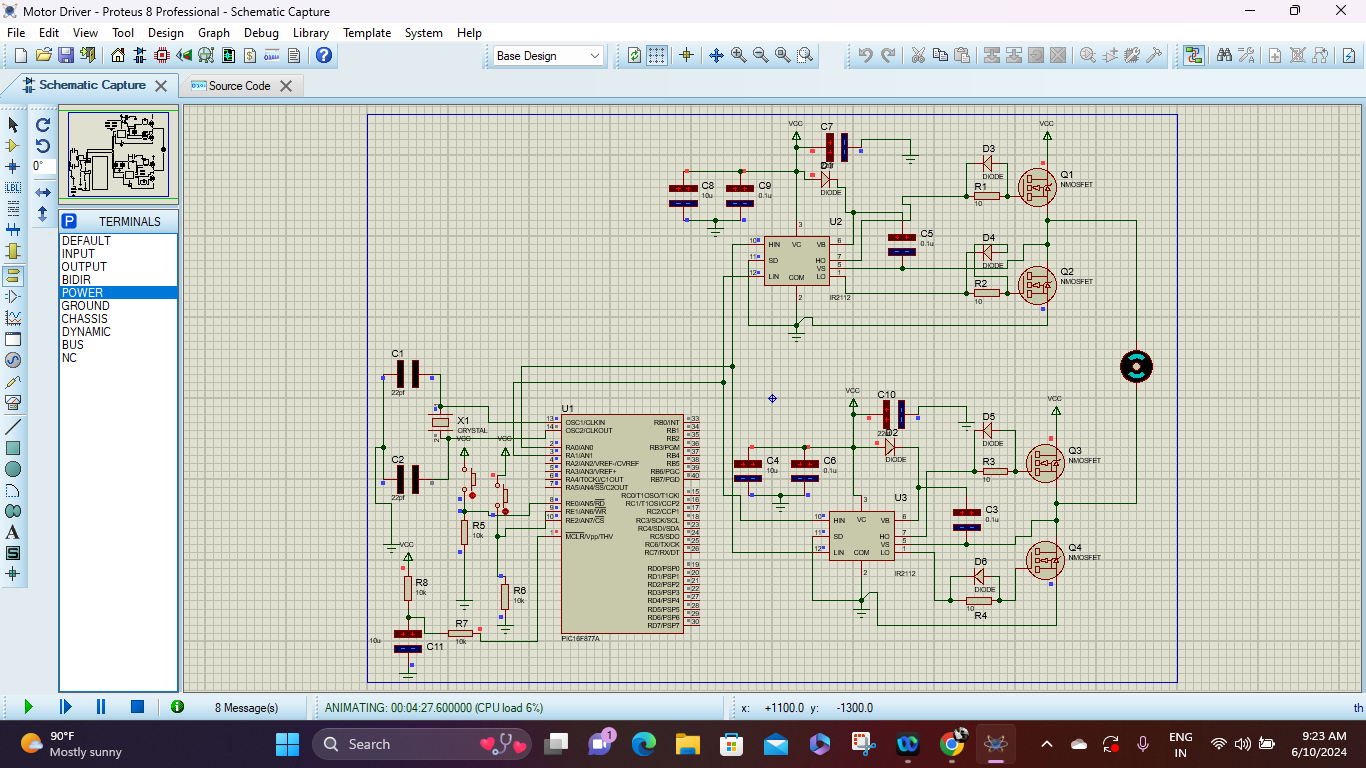Image resolution: width=1366 pixels, height=768 pixels.
Task: Select the Text Script tool
Action: pos(13,208)
